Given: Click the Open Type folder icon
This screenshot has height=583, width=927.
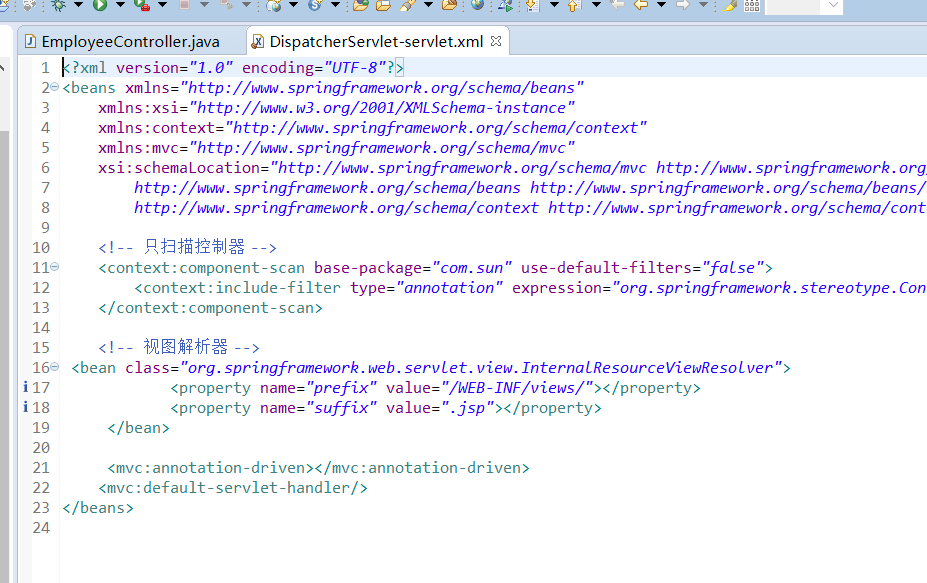Looking at the screenshot, I should coord(361,5).
